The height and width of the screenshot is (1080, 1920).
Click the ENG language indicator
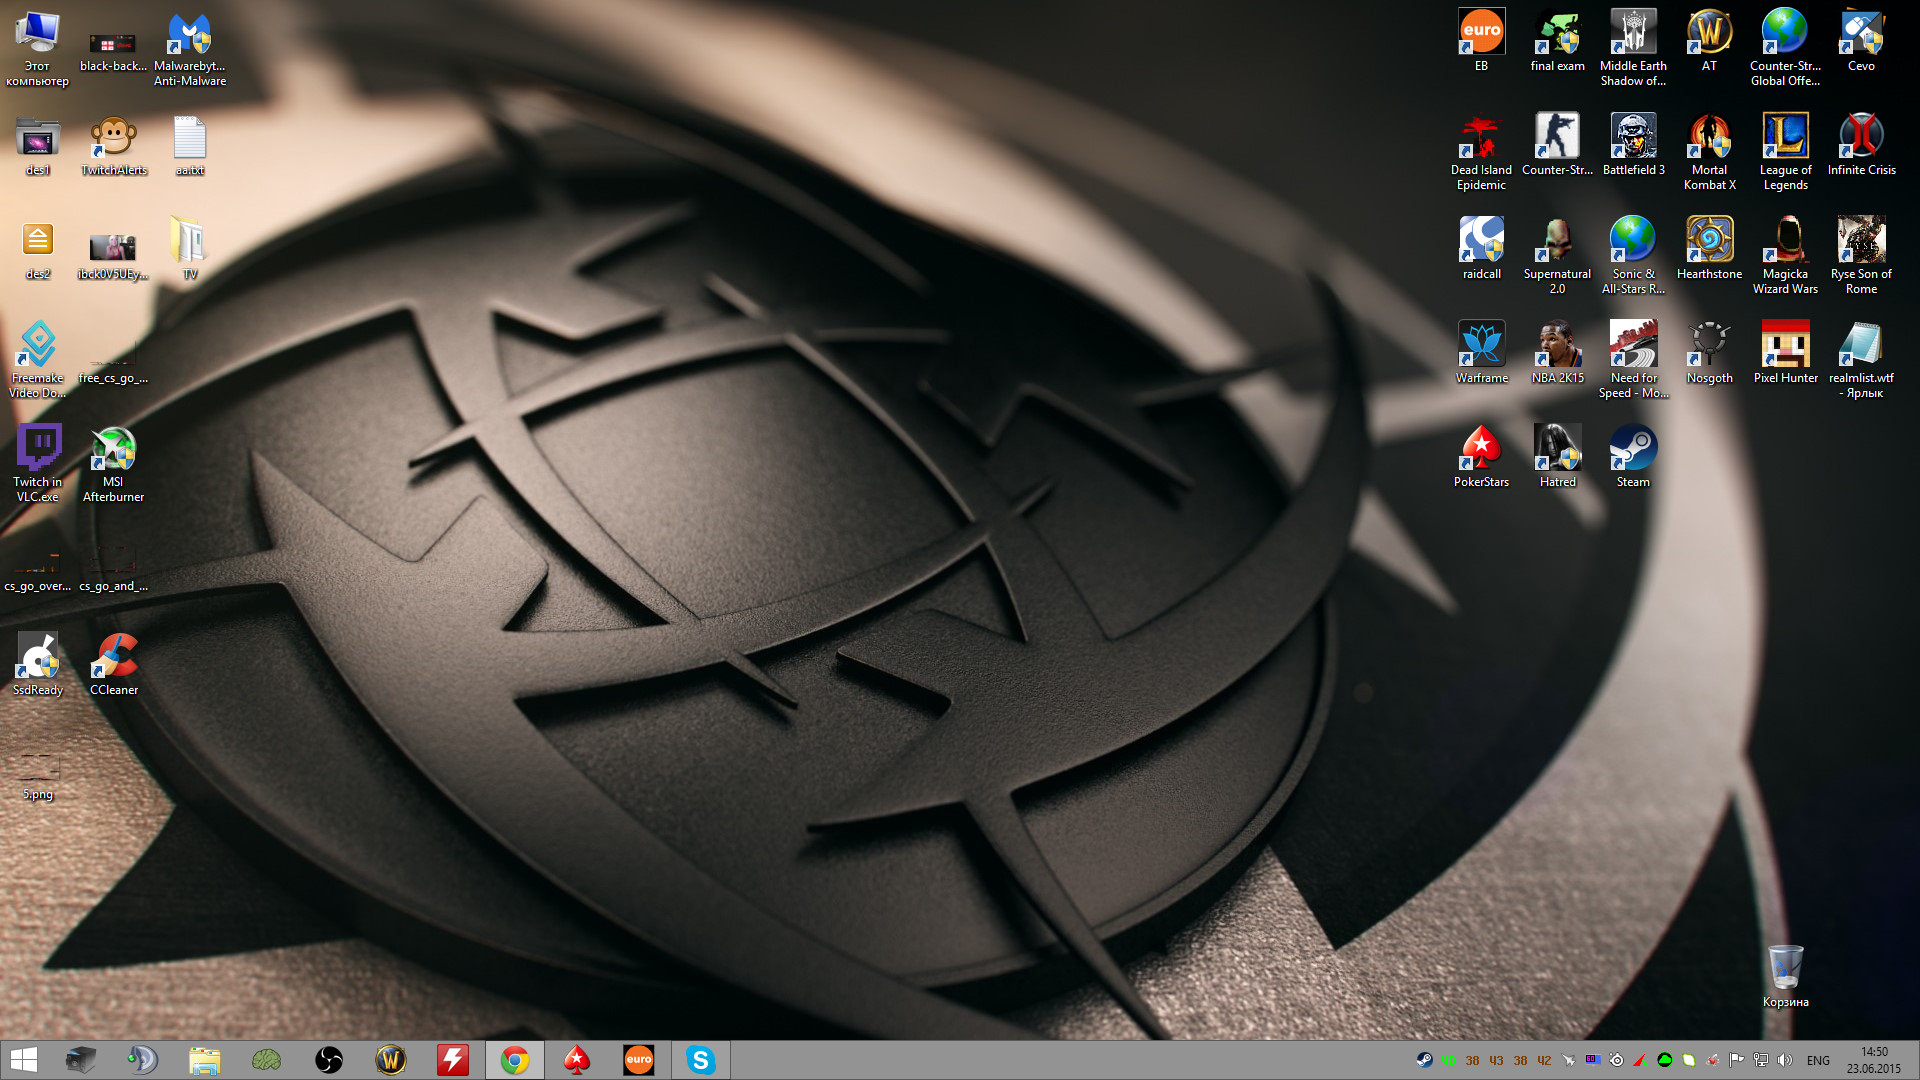[x=1818, y=1060]
